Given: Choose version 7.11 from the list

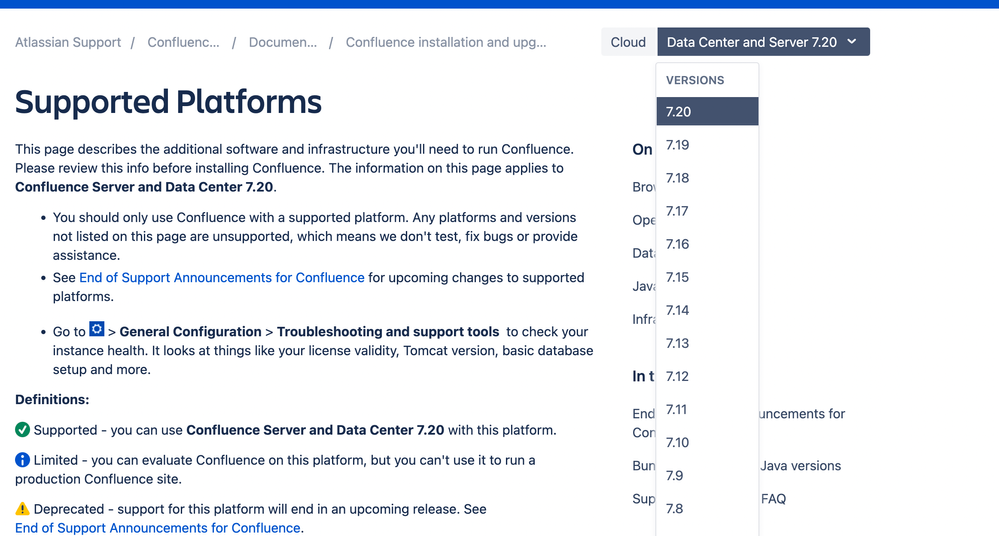Looking at the screenshot, I should [707, 410].
